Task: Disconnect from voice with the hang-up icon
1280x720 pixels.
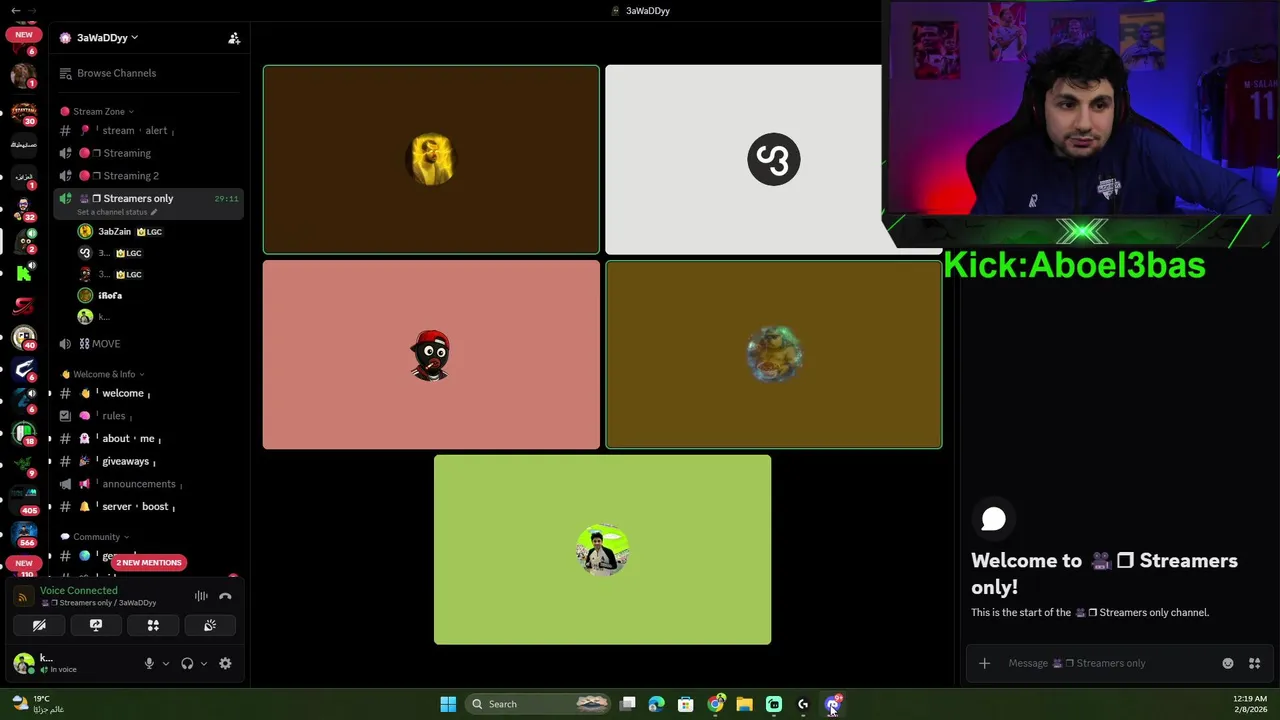Action: coord(225,596)
